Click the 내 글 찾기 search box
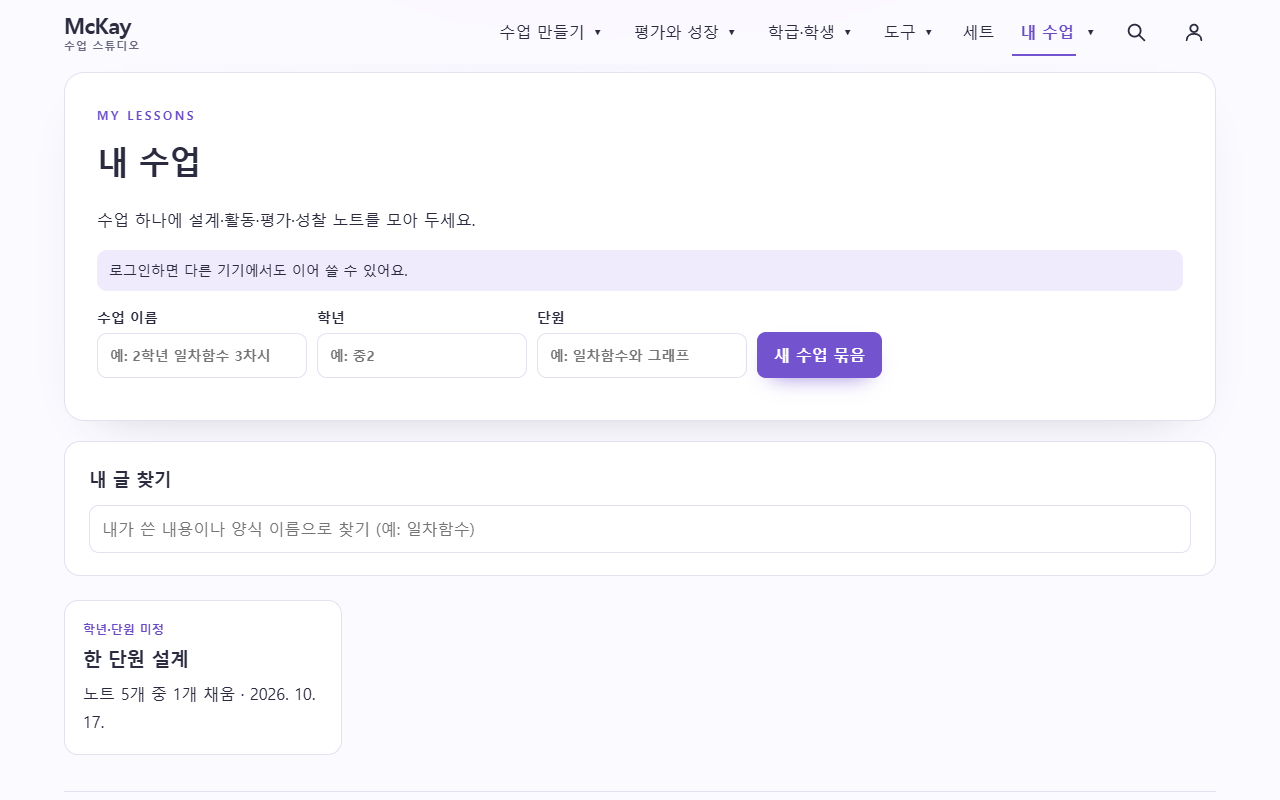1280x800 pixels. [640, 529]
